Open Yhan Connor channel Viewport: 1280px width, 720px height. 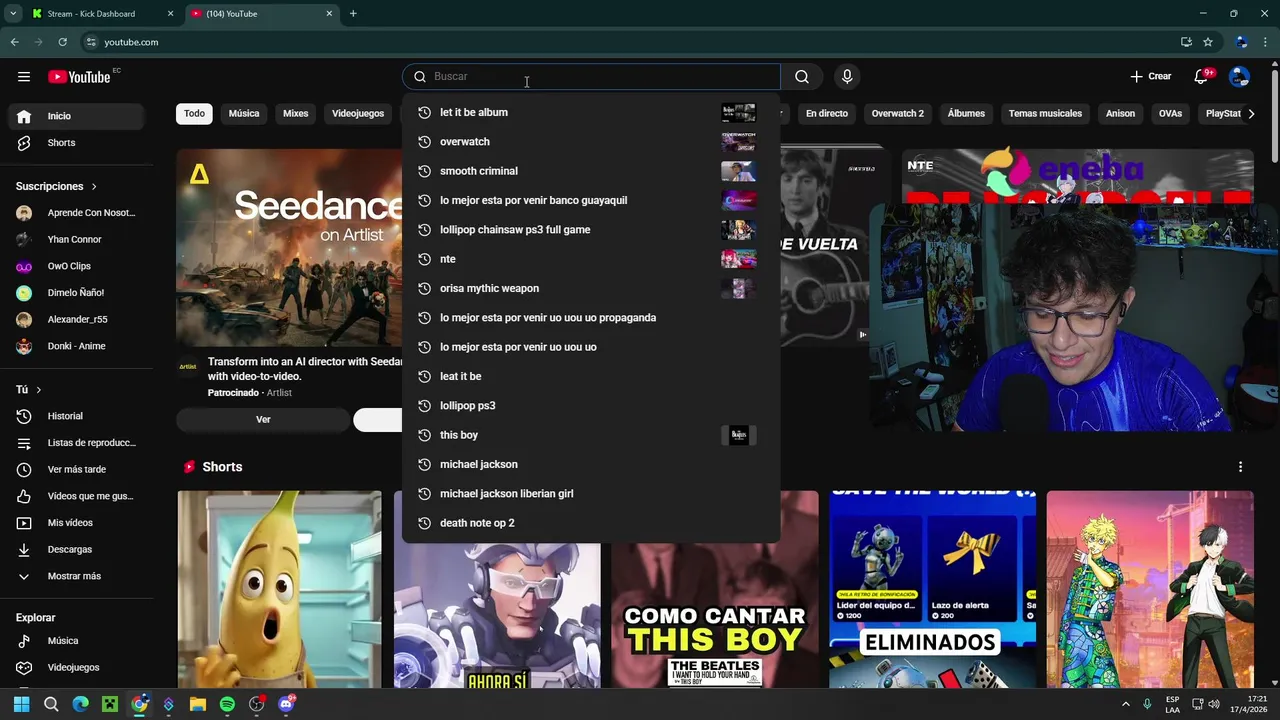pyautogui.click(x=78, y=240)
